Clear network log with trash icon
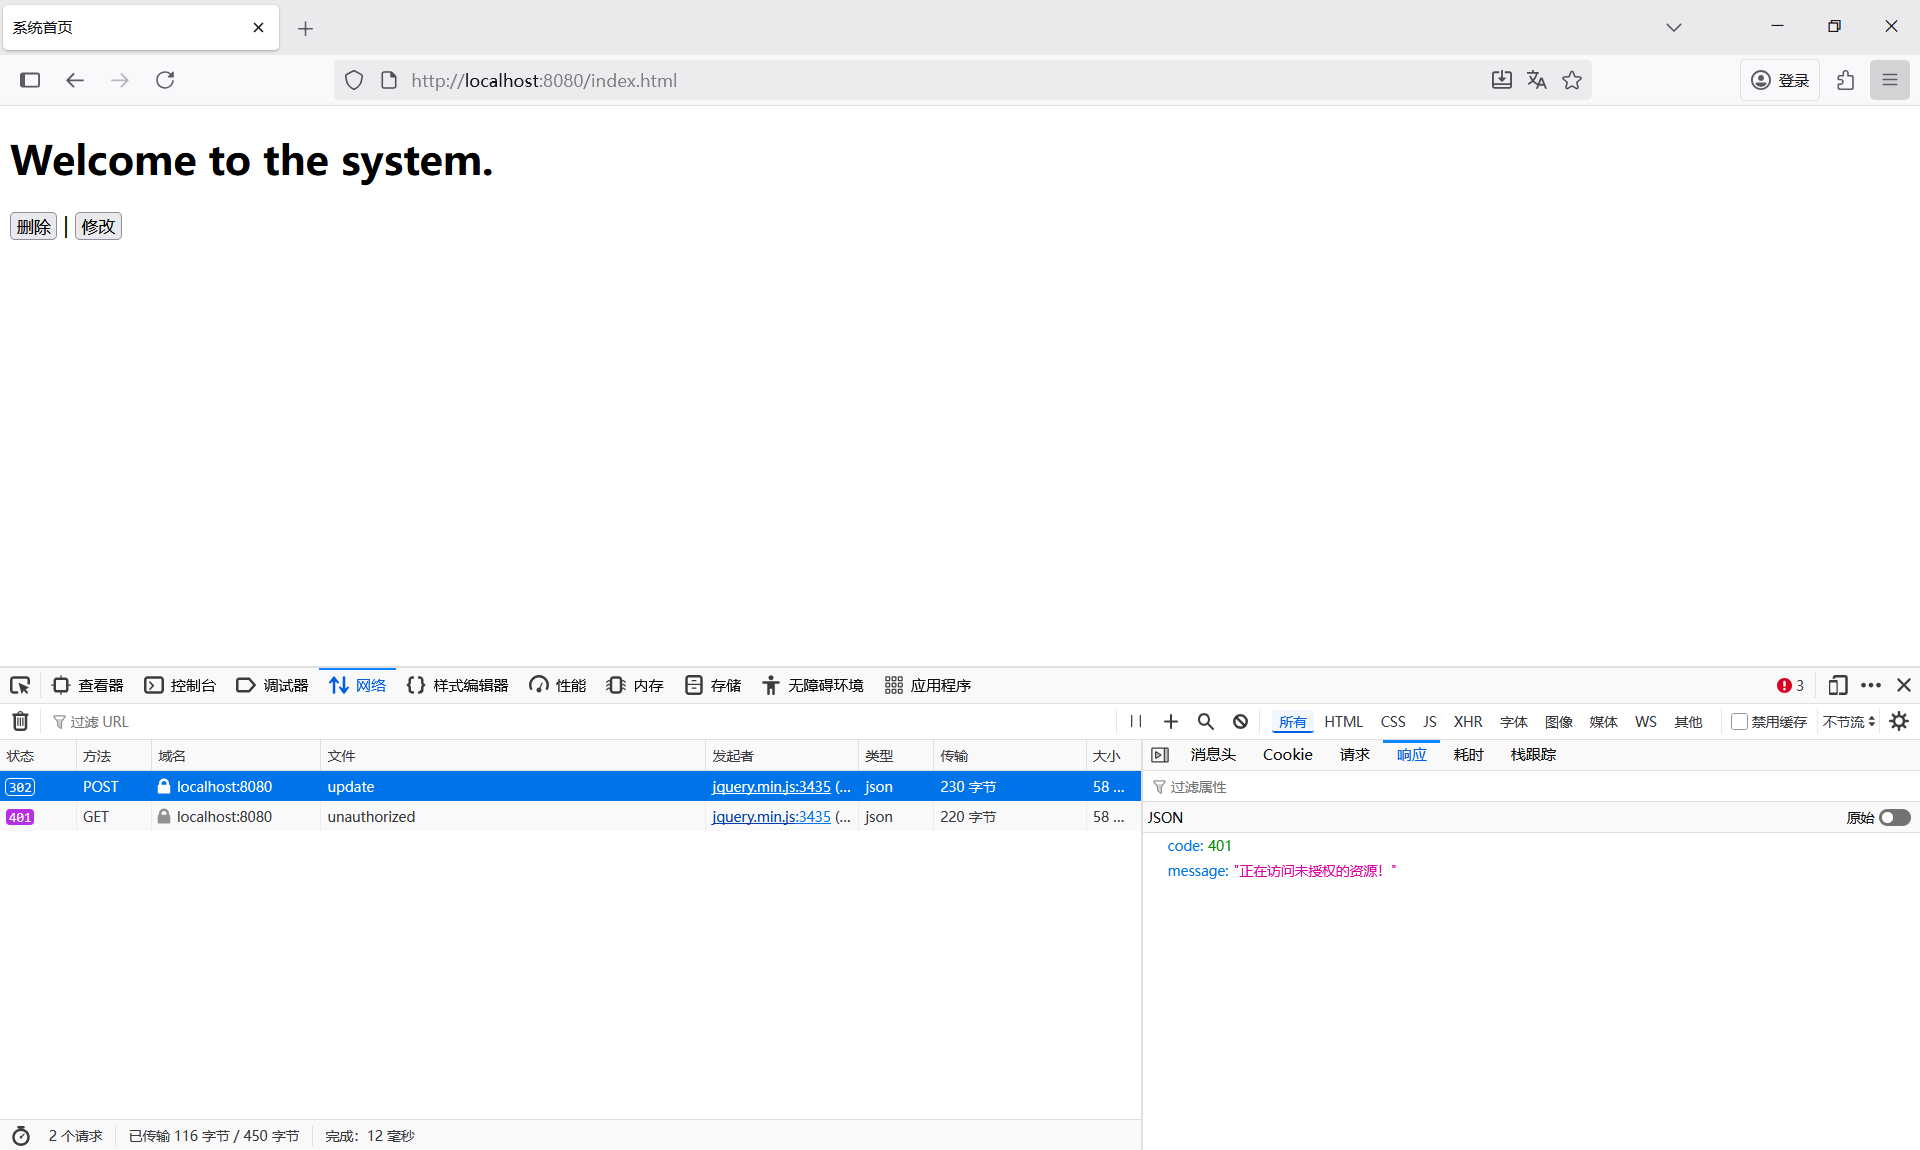This screenshot has width=1920, height=1150. [x=20, y=721]
